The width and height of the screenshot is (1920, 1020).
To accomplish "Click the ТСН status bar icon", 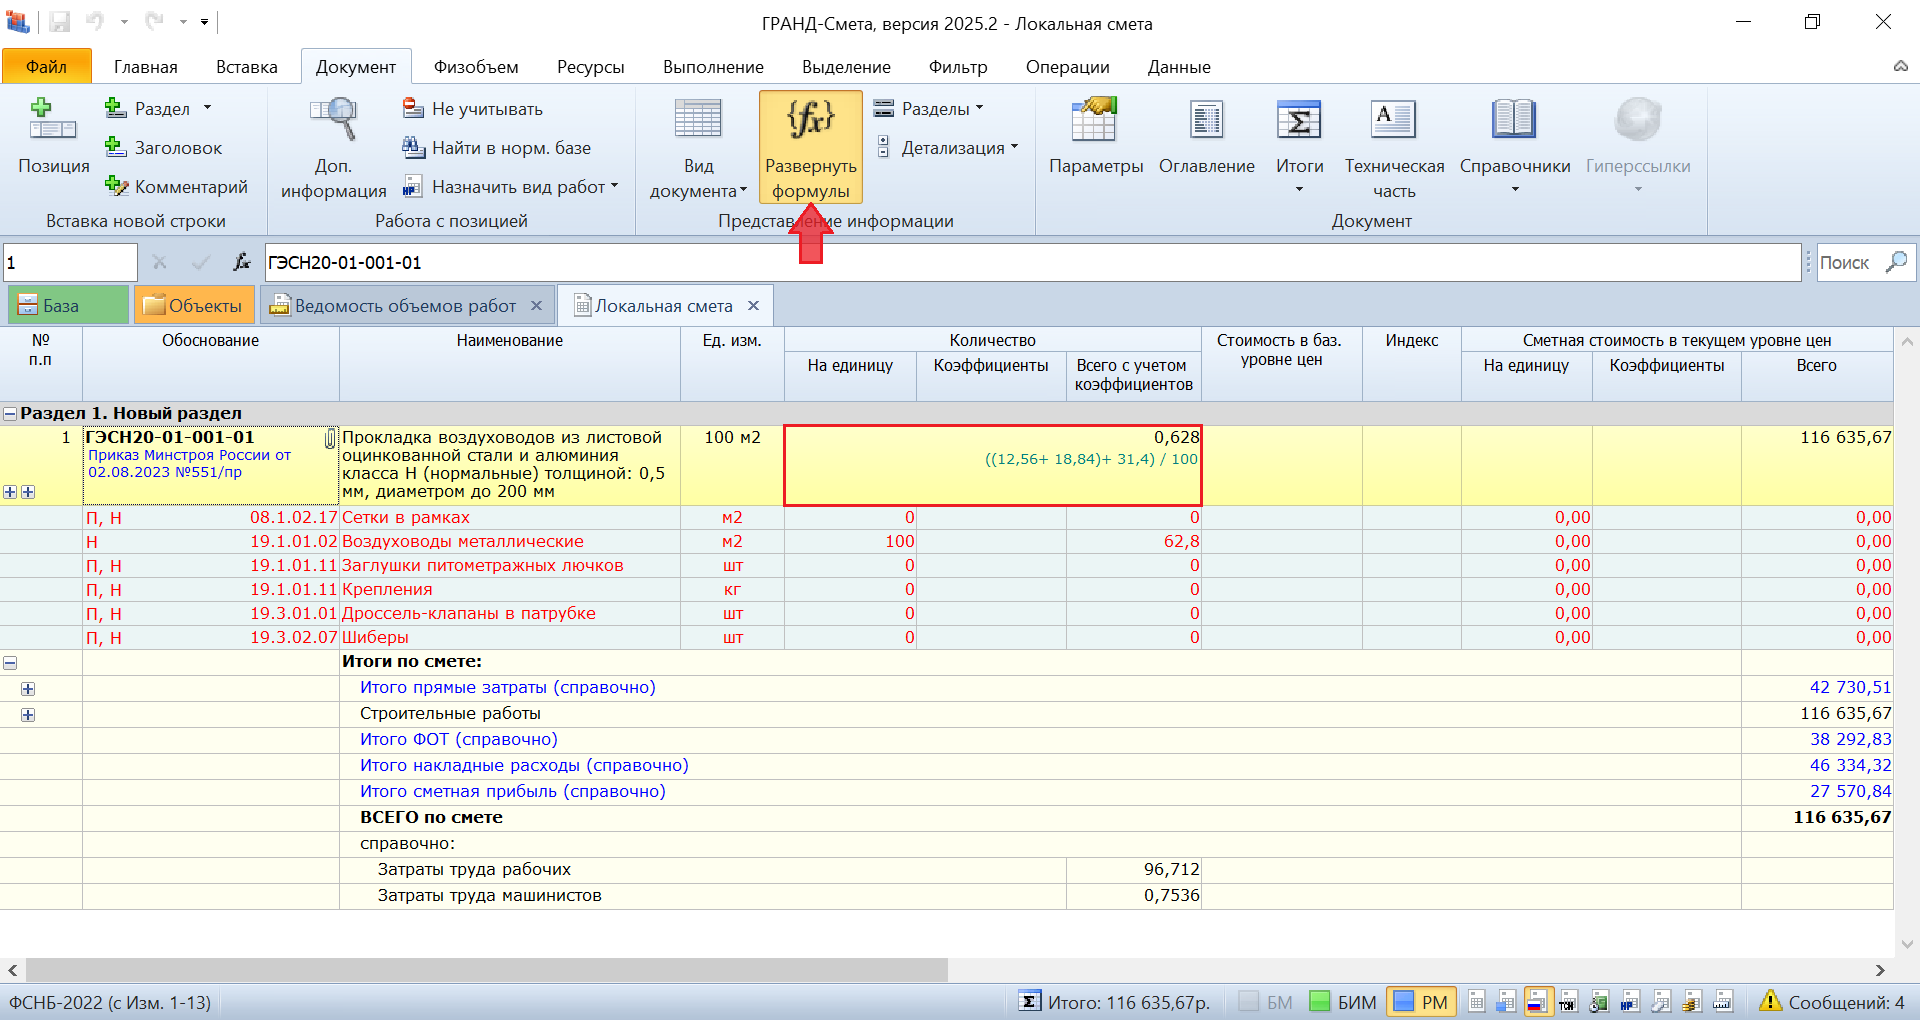I will [1568, 1001].
